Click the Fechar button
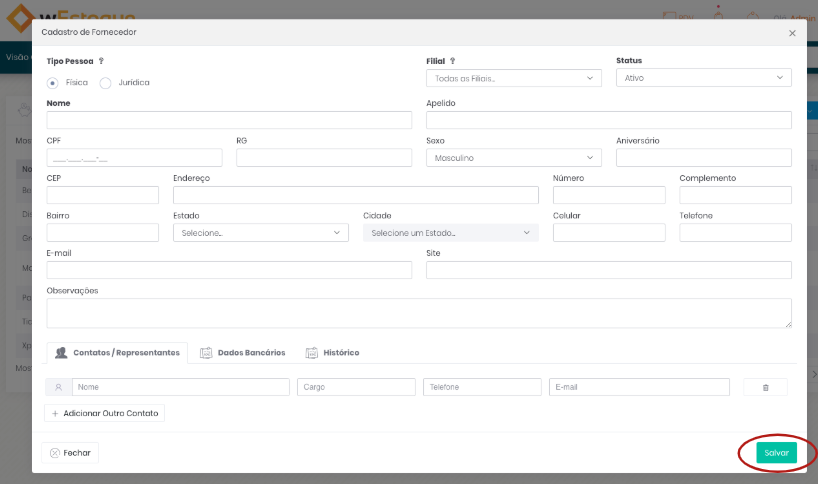 coord(70,453)
